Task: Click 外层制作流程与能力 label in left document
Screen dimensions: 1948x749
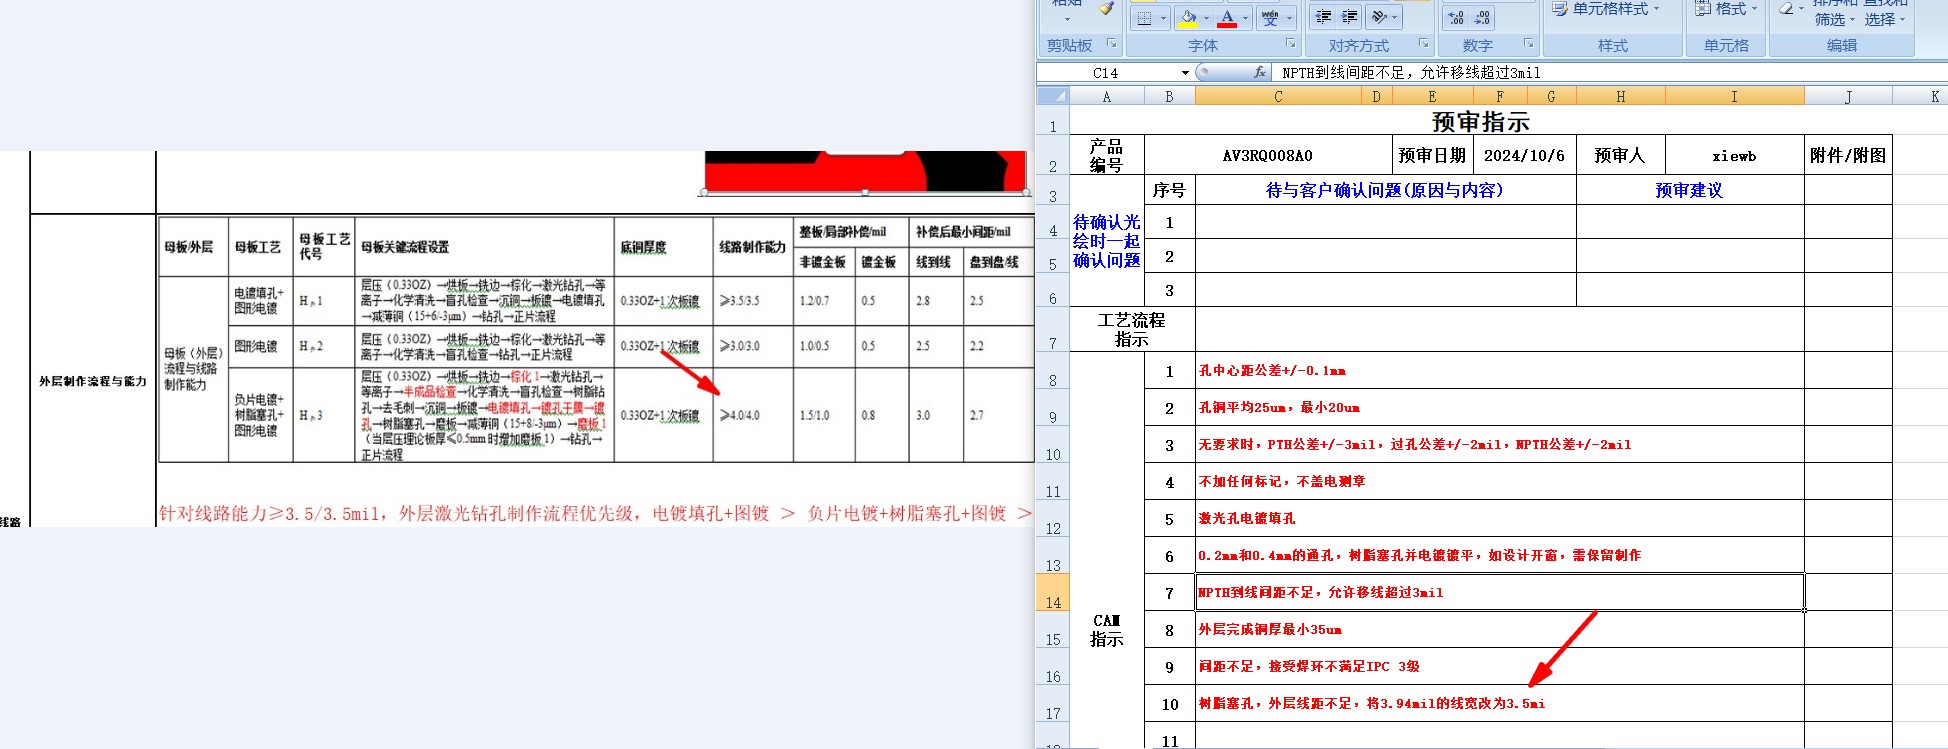Action: pyautogui.click(x=93, y=381)
